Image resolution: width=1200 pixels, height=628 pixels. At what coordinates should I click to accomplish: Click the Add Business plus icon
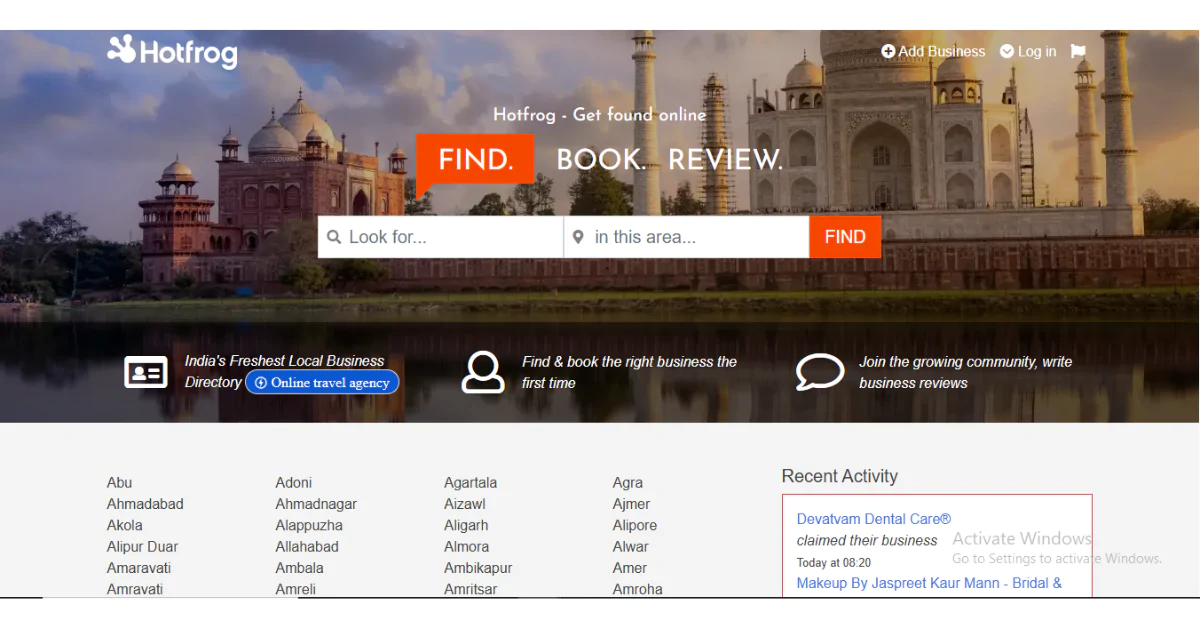pos(888,51)
